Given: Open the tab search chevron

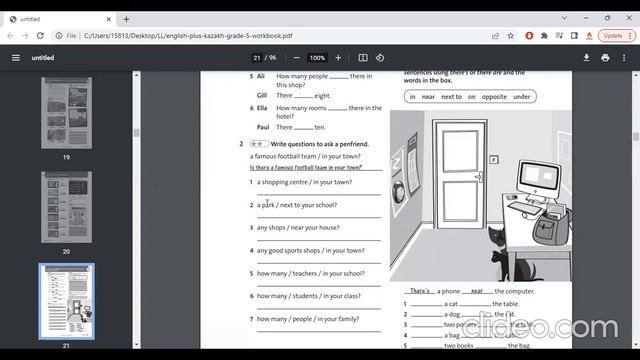Looking at the screenshot, I should [x=564, y=18].
